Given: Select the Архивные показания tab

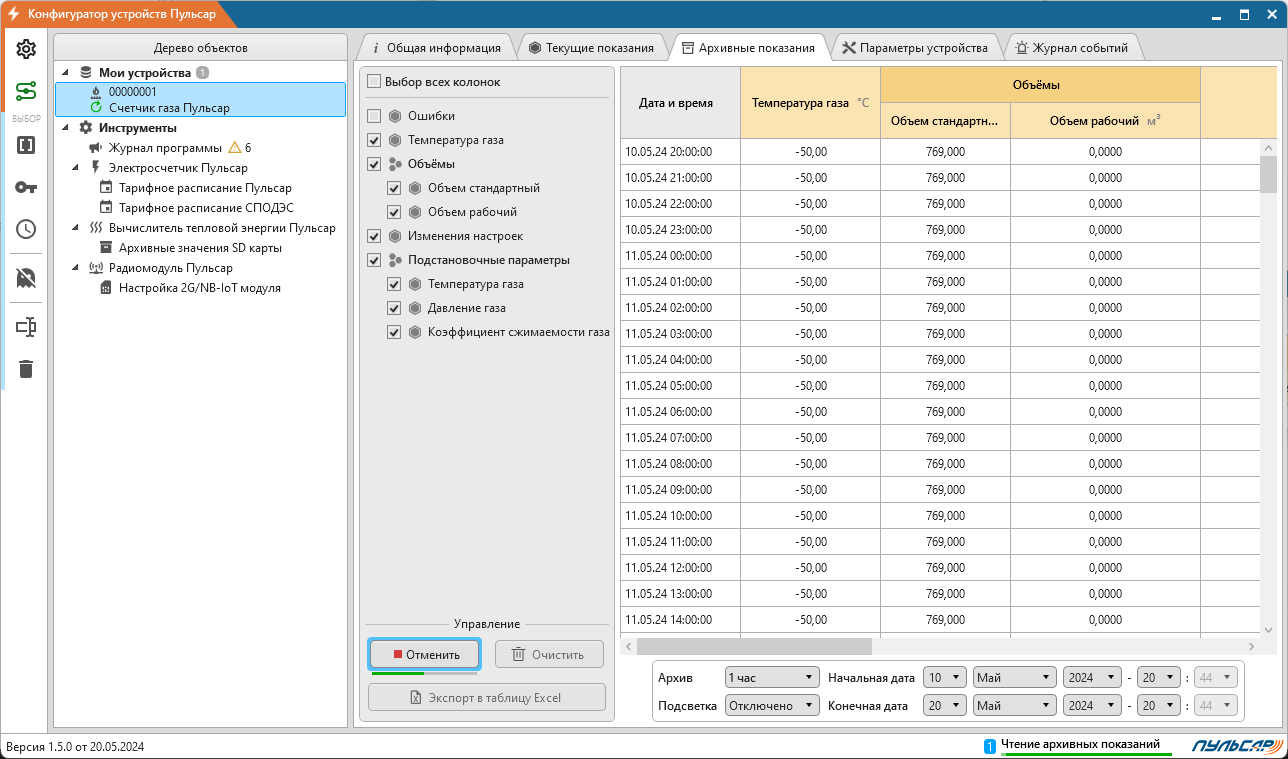Looking at the screenshot, I should 748,47.
